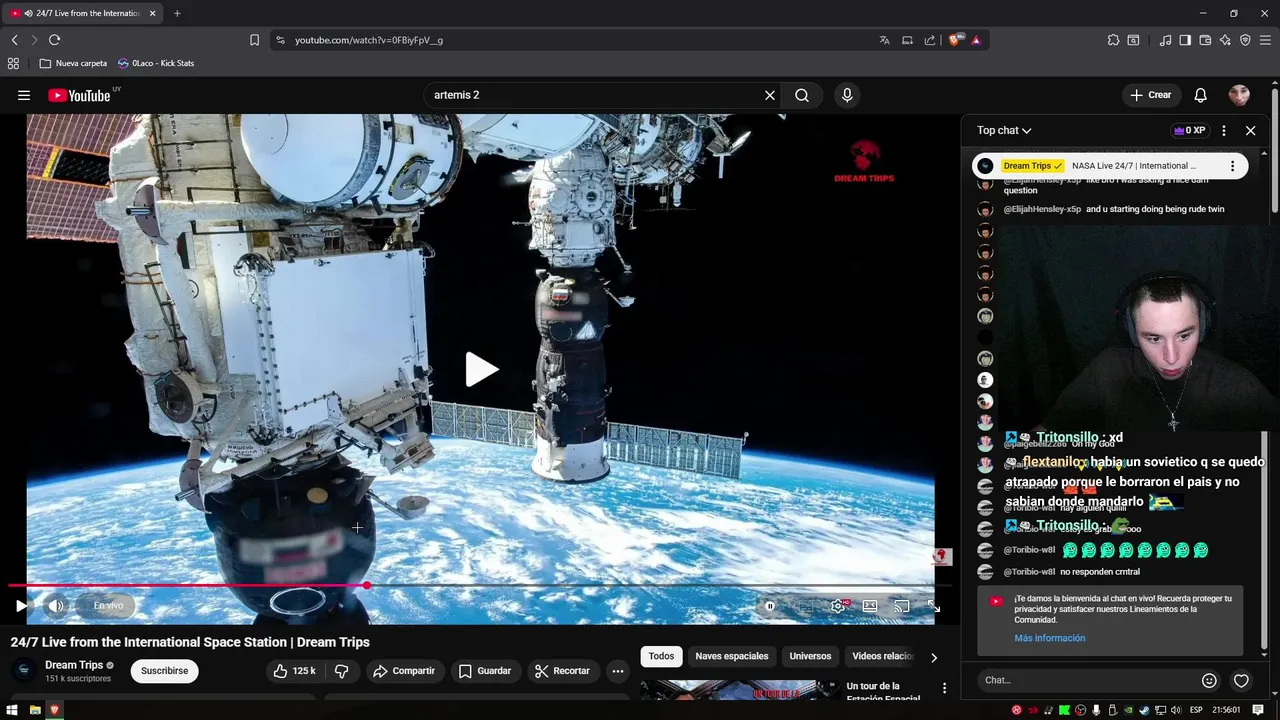Open Leo AI sparkle icon
Viewport: 1280px width, 720px height.
(1225, 40)
